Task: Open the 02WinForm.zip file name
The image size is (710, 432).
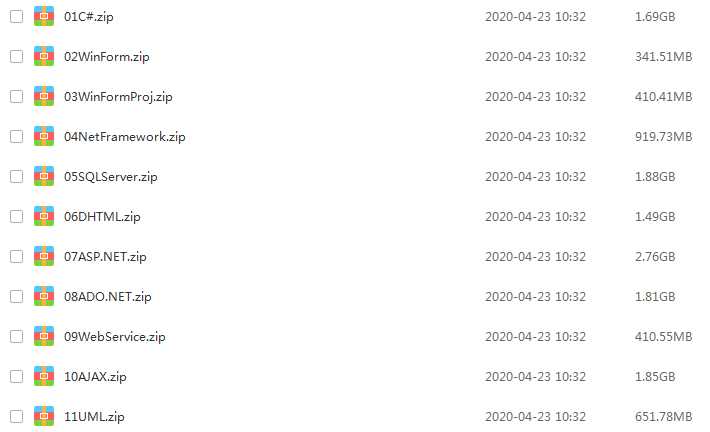Action: pyautogui.click(x=106, y=57)
